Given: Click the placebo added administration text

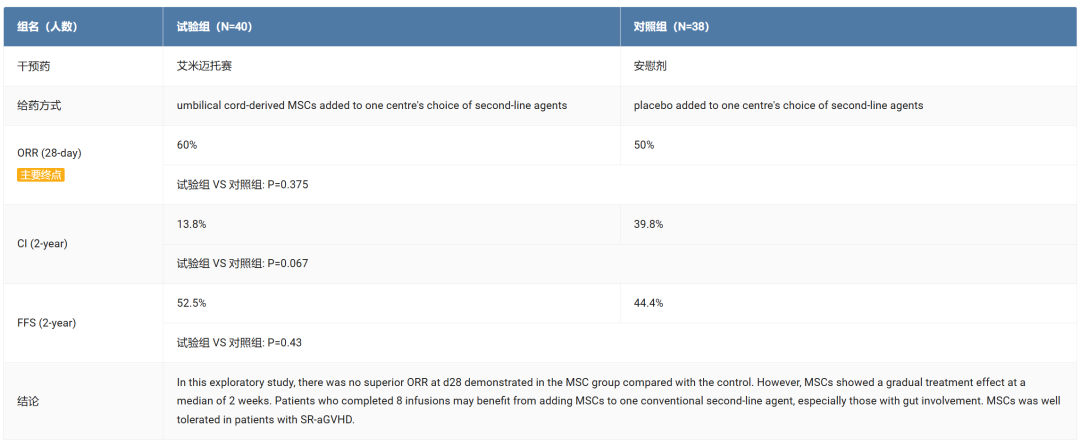Looking at the screenshot, I should 778,105.
